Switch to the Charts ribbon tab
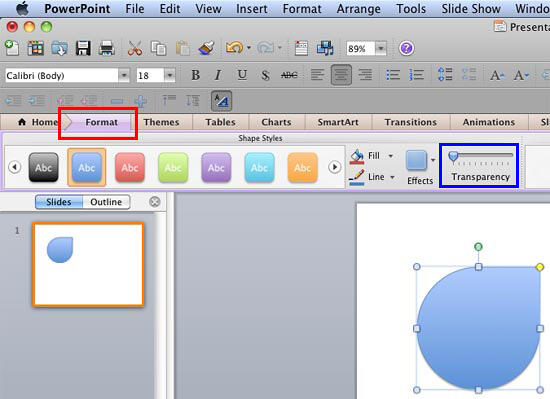550x399 pixels. tap(276, 122)
